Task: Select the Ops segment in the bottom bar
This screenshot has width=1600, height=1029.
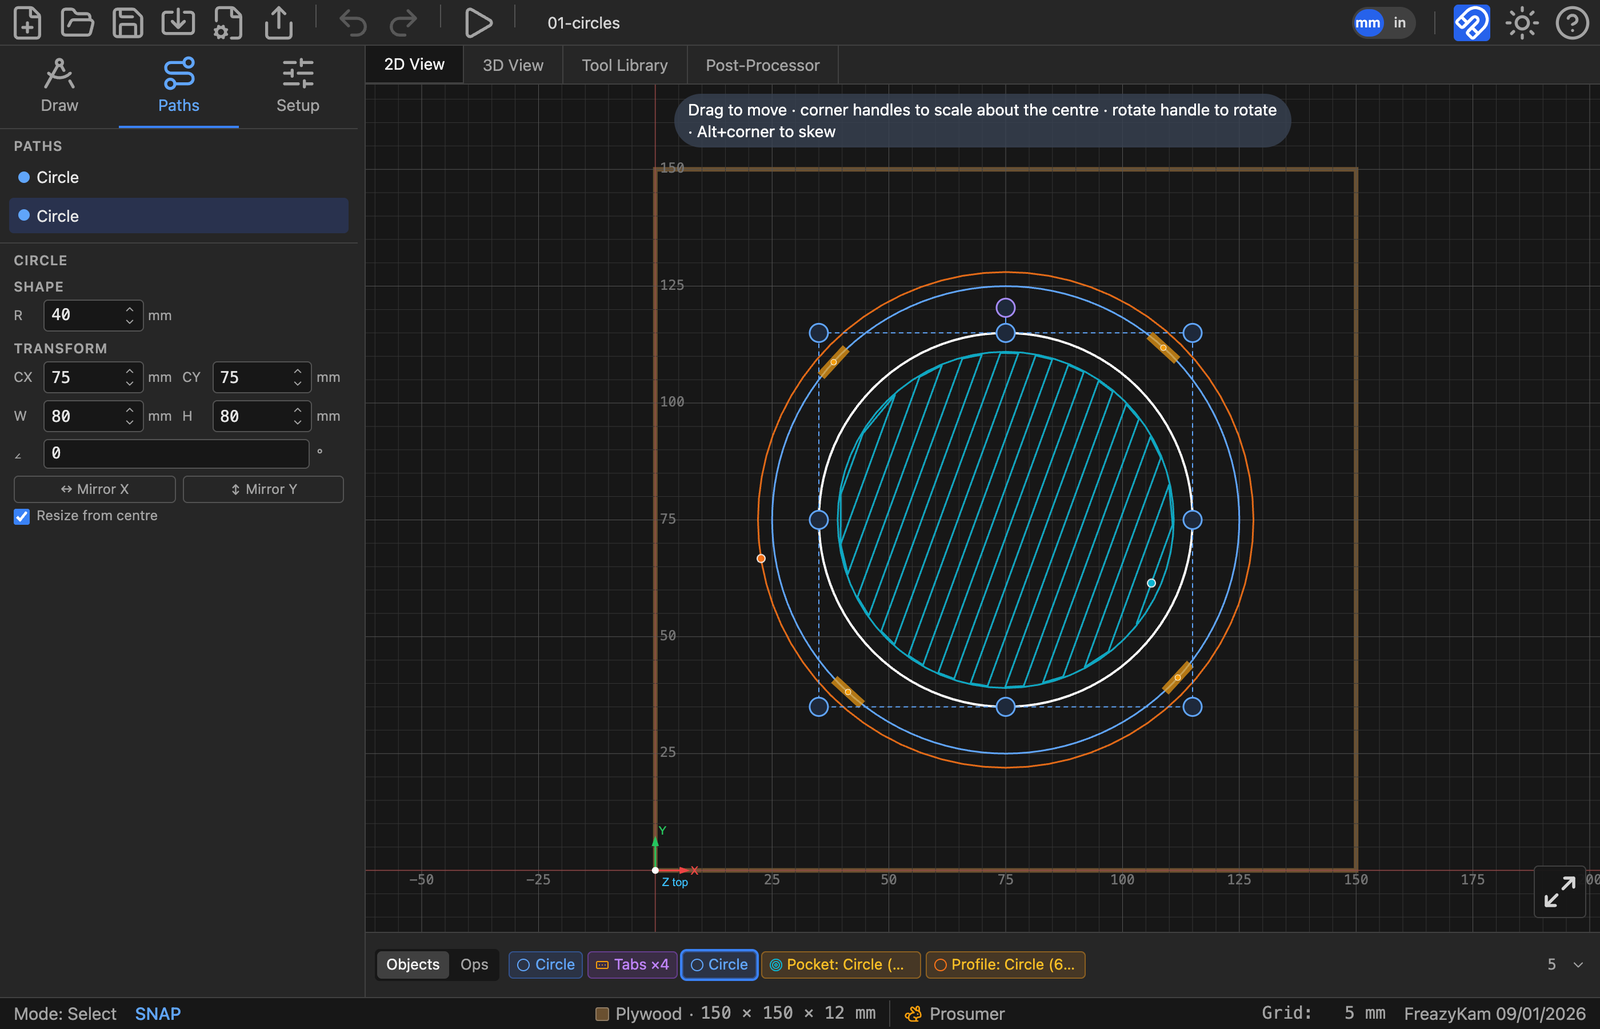Action: coord(474,964)
